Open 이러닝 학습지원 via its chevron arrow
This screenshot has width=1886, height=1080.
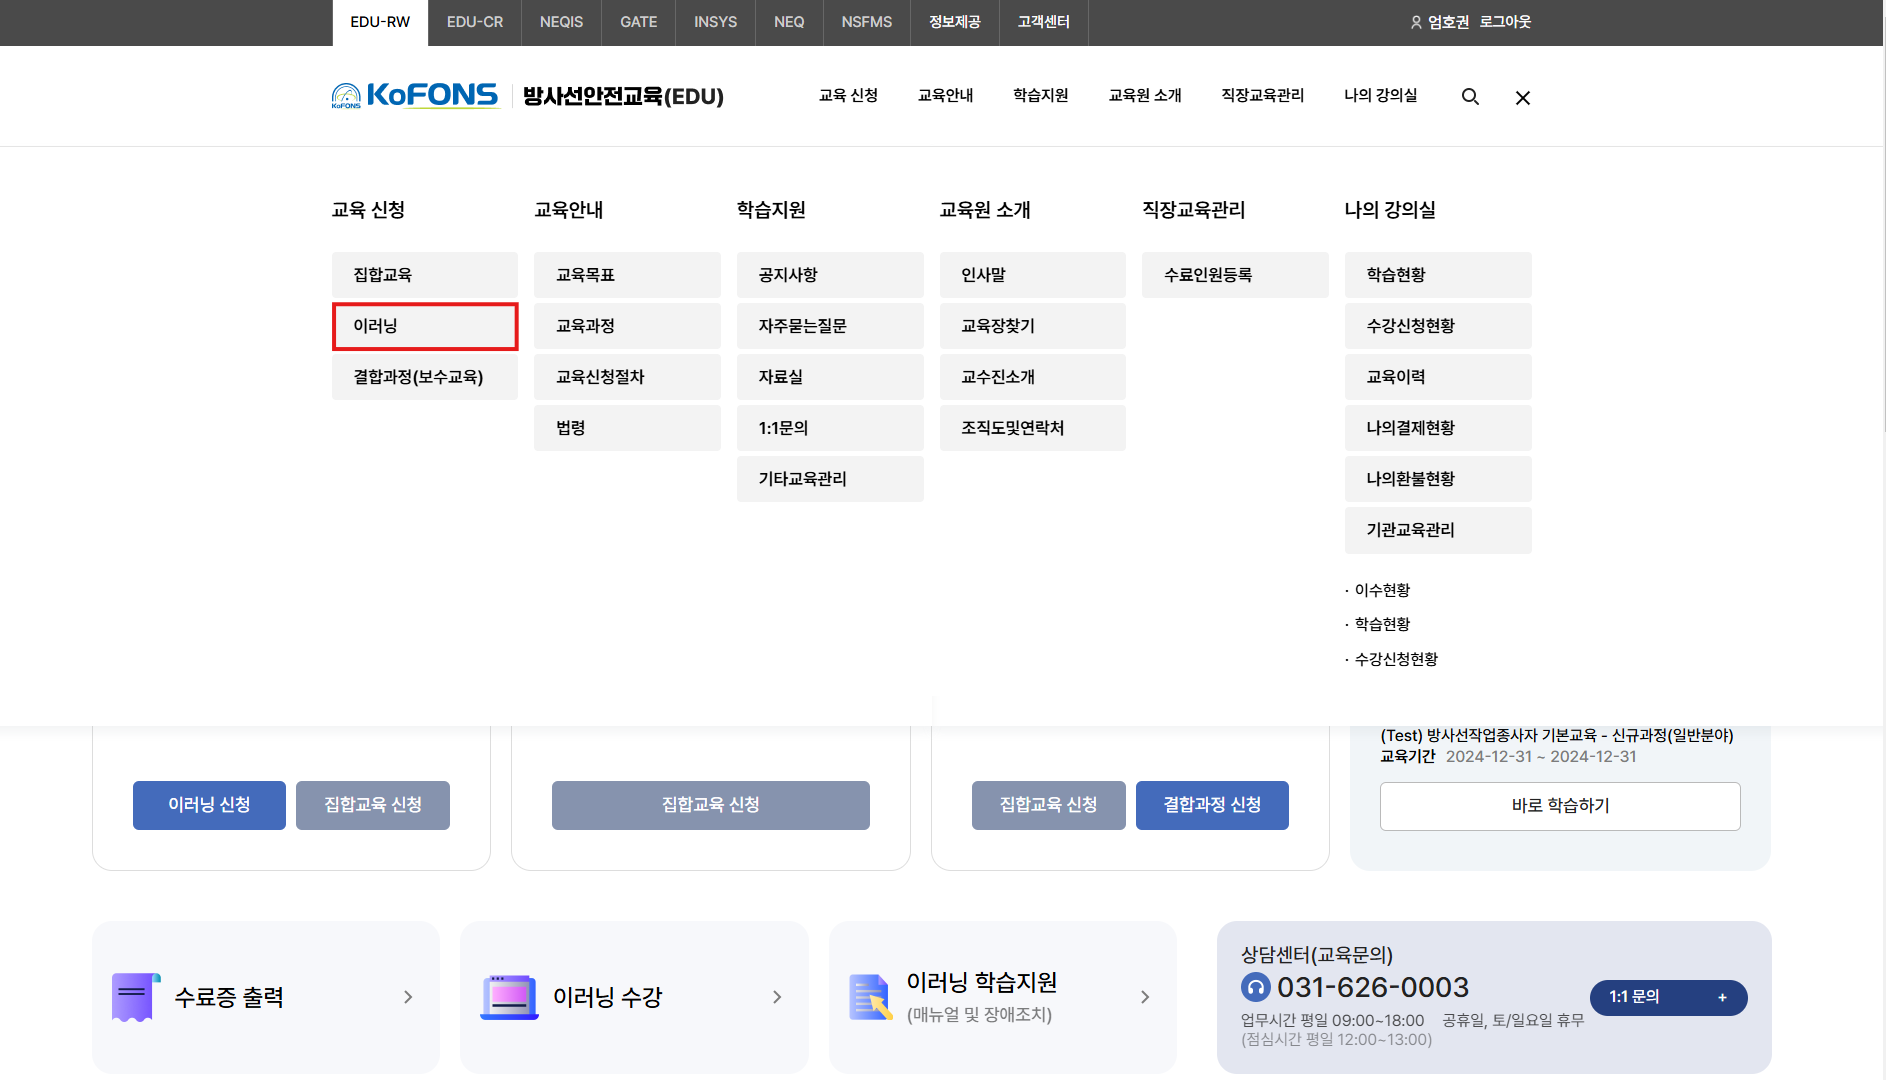1145,997
